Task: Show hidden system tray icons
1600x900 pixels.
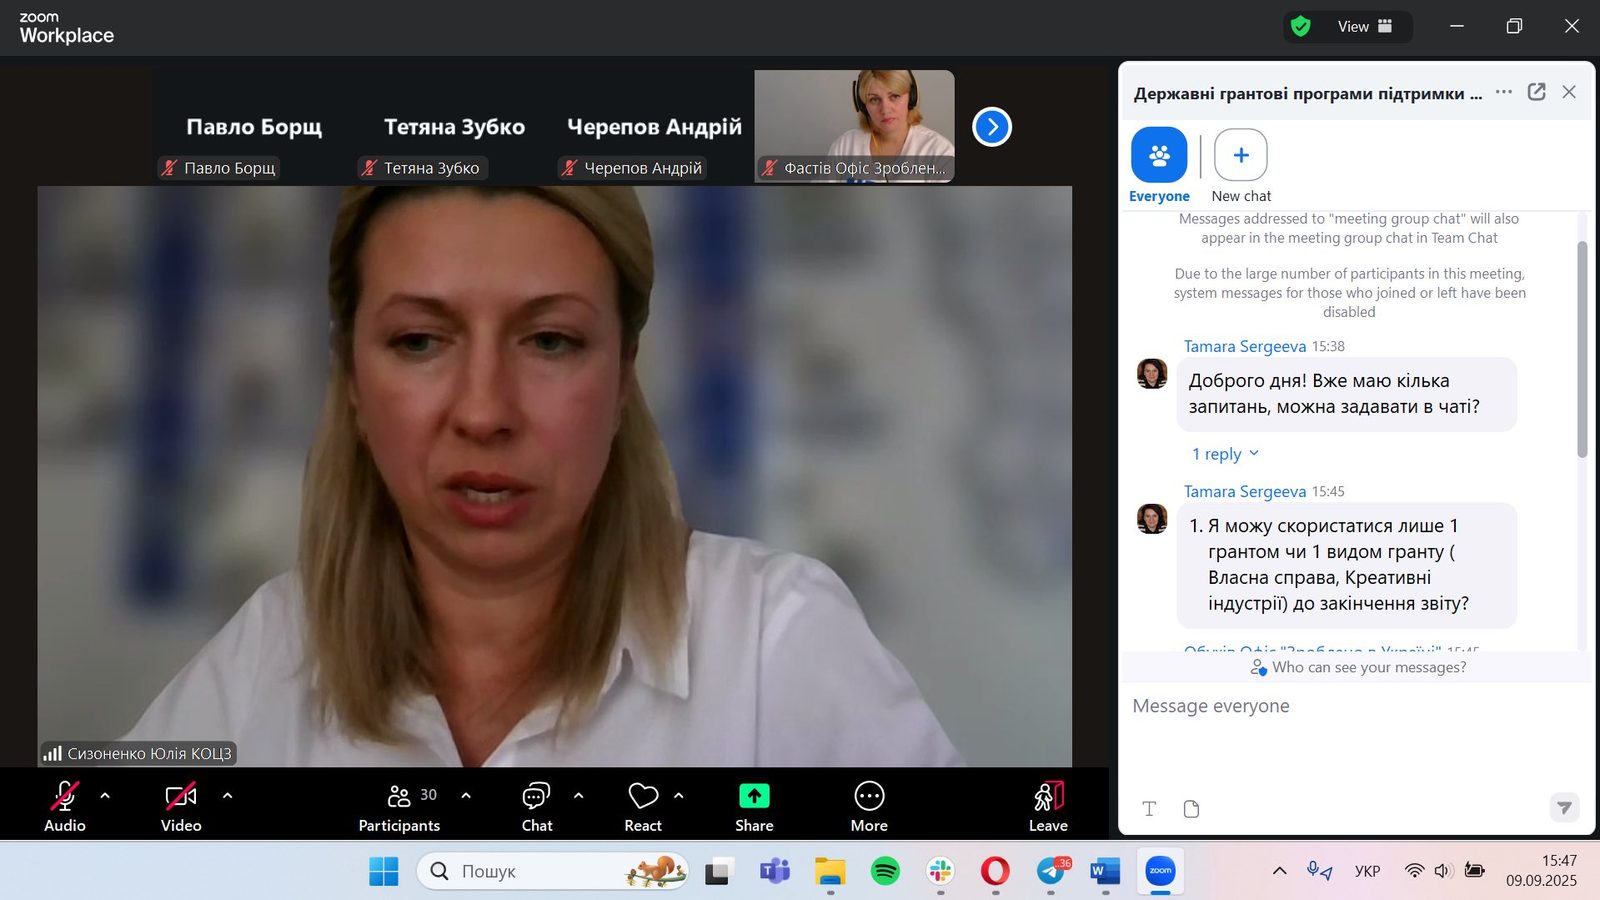Action: [1279, 871]
